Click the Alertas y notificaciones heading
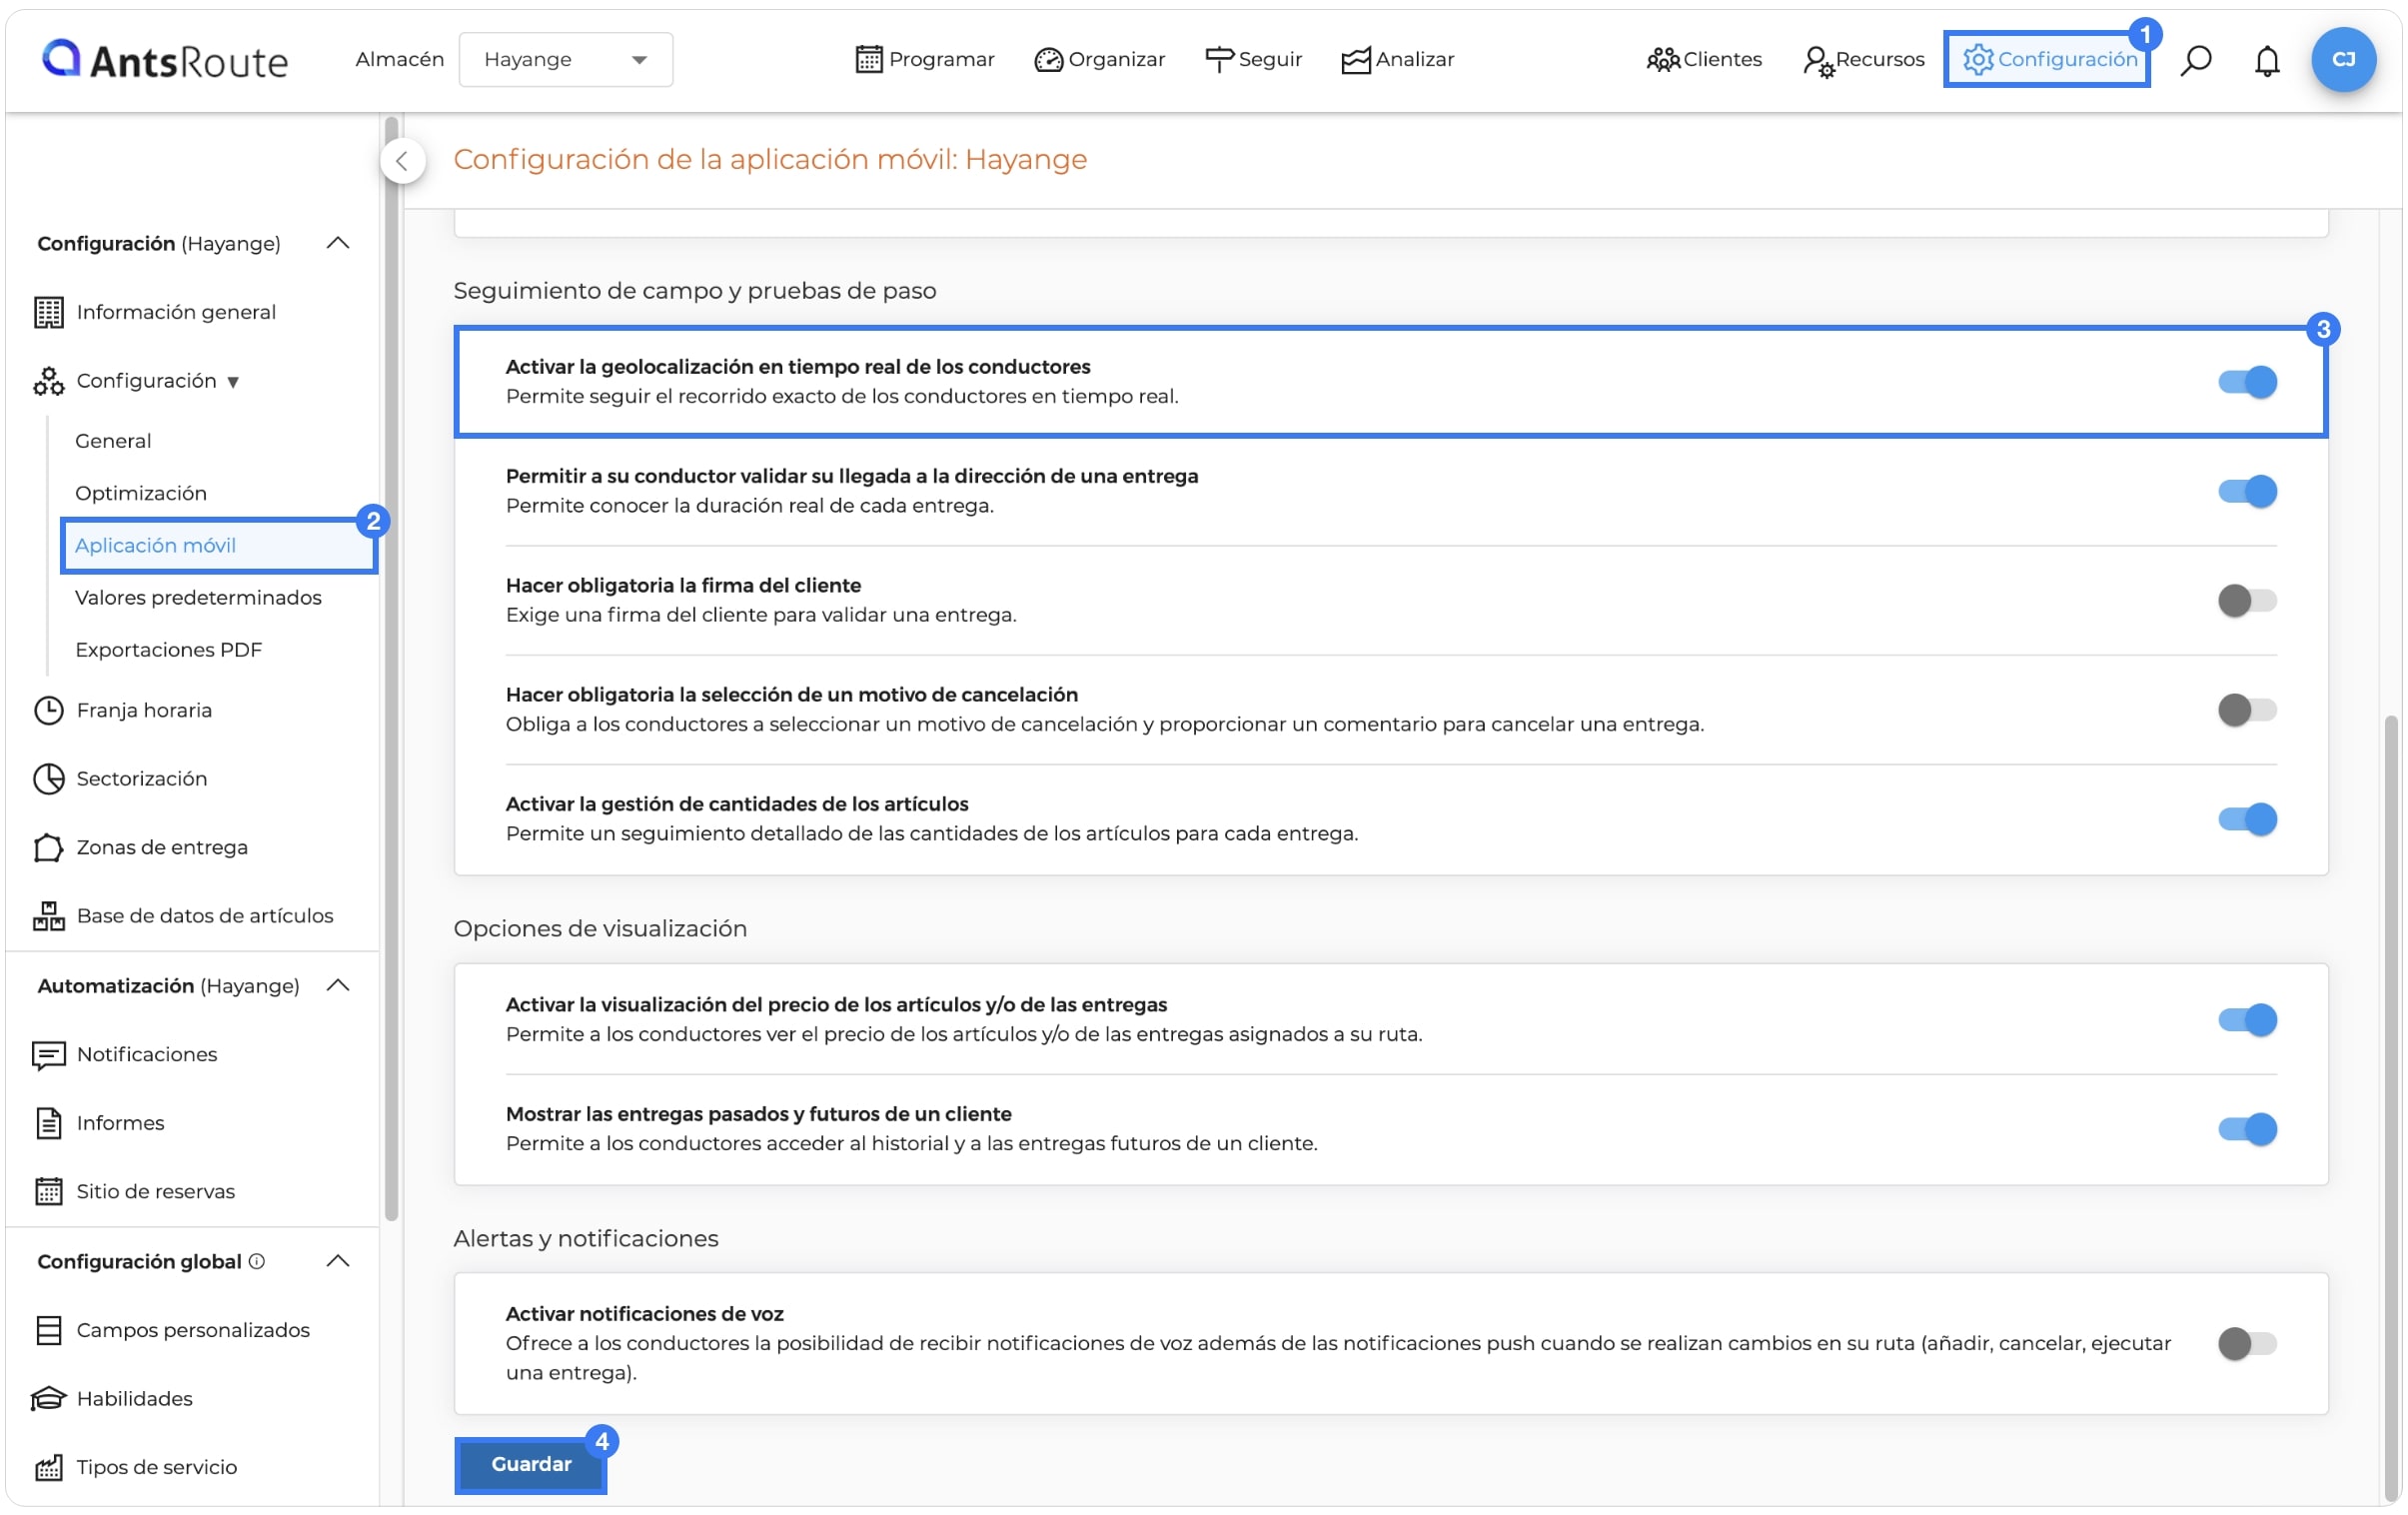The width and height of the screenshot is (2408, 1515). click(x=586, y=1238)
